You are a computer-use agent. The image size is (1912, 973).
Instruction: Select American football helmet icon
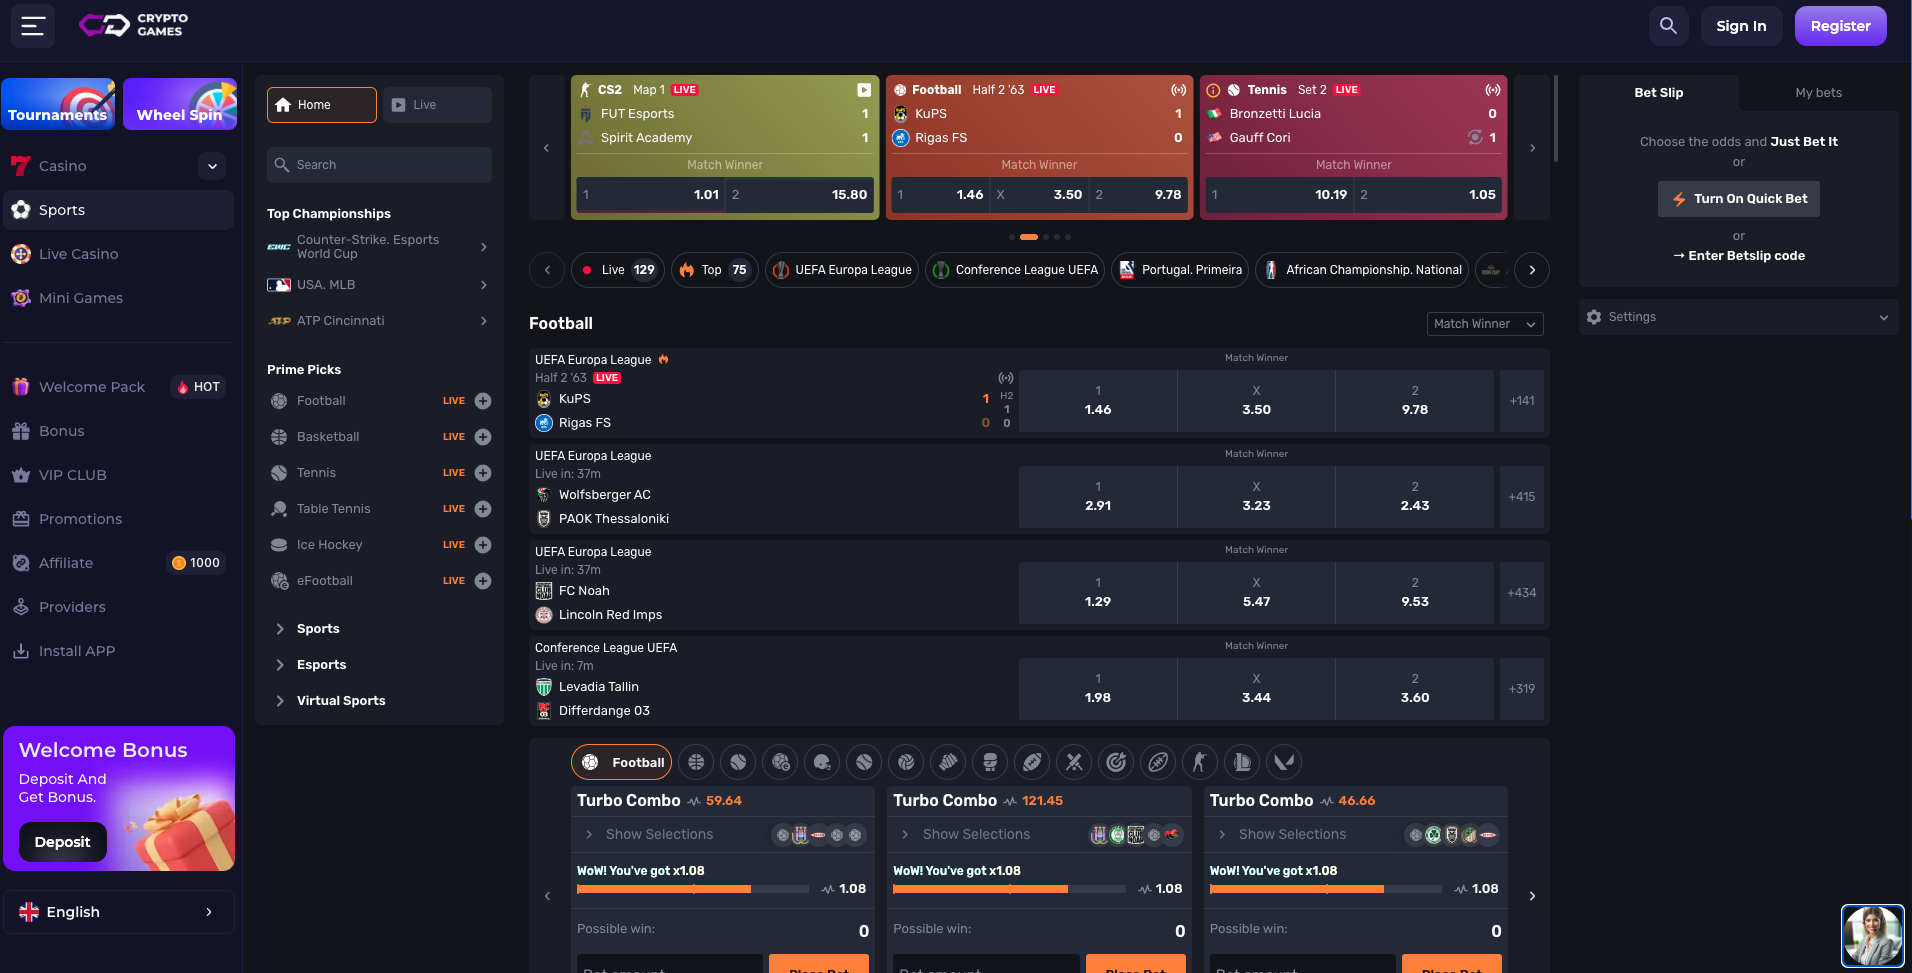(822, 762)
